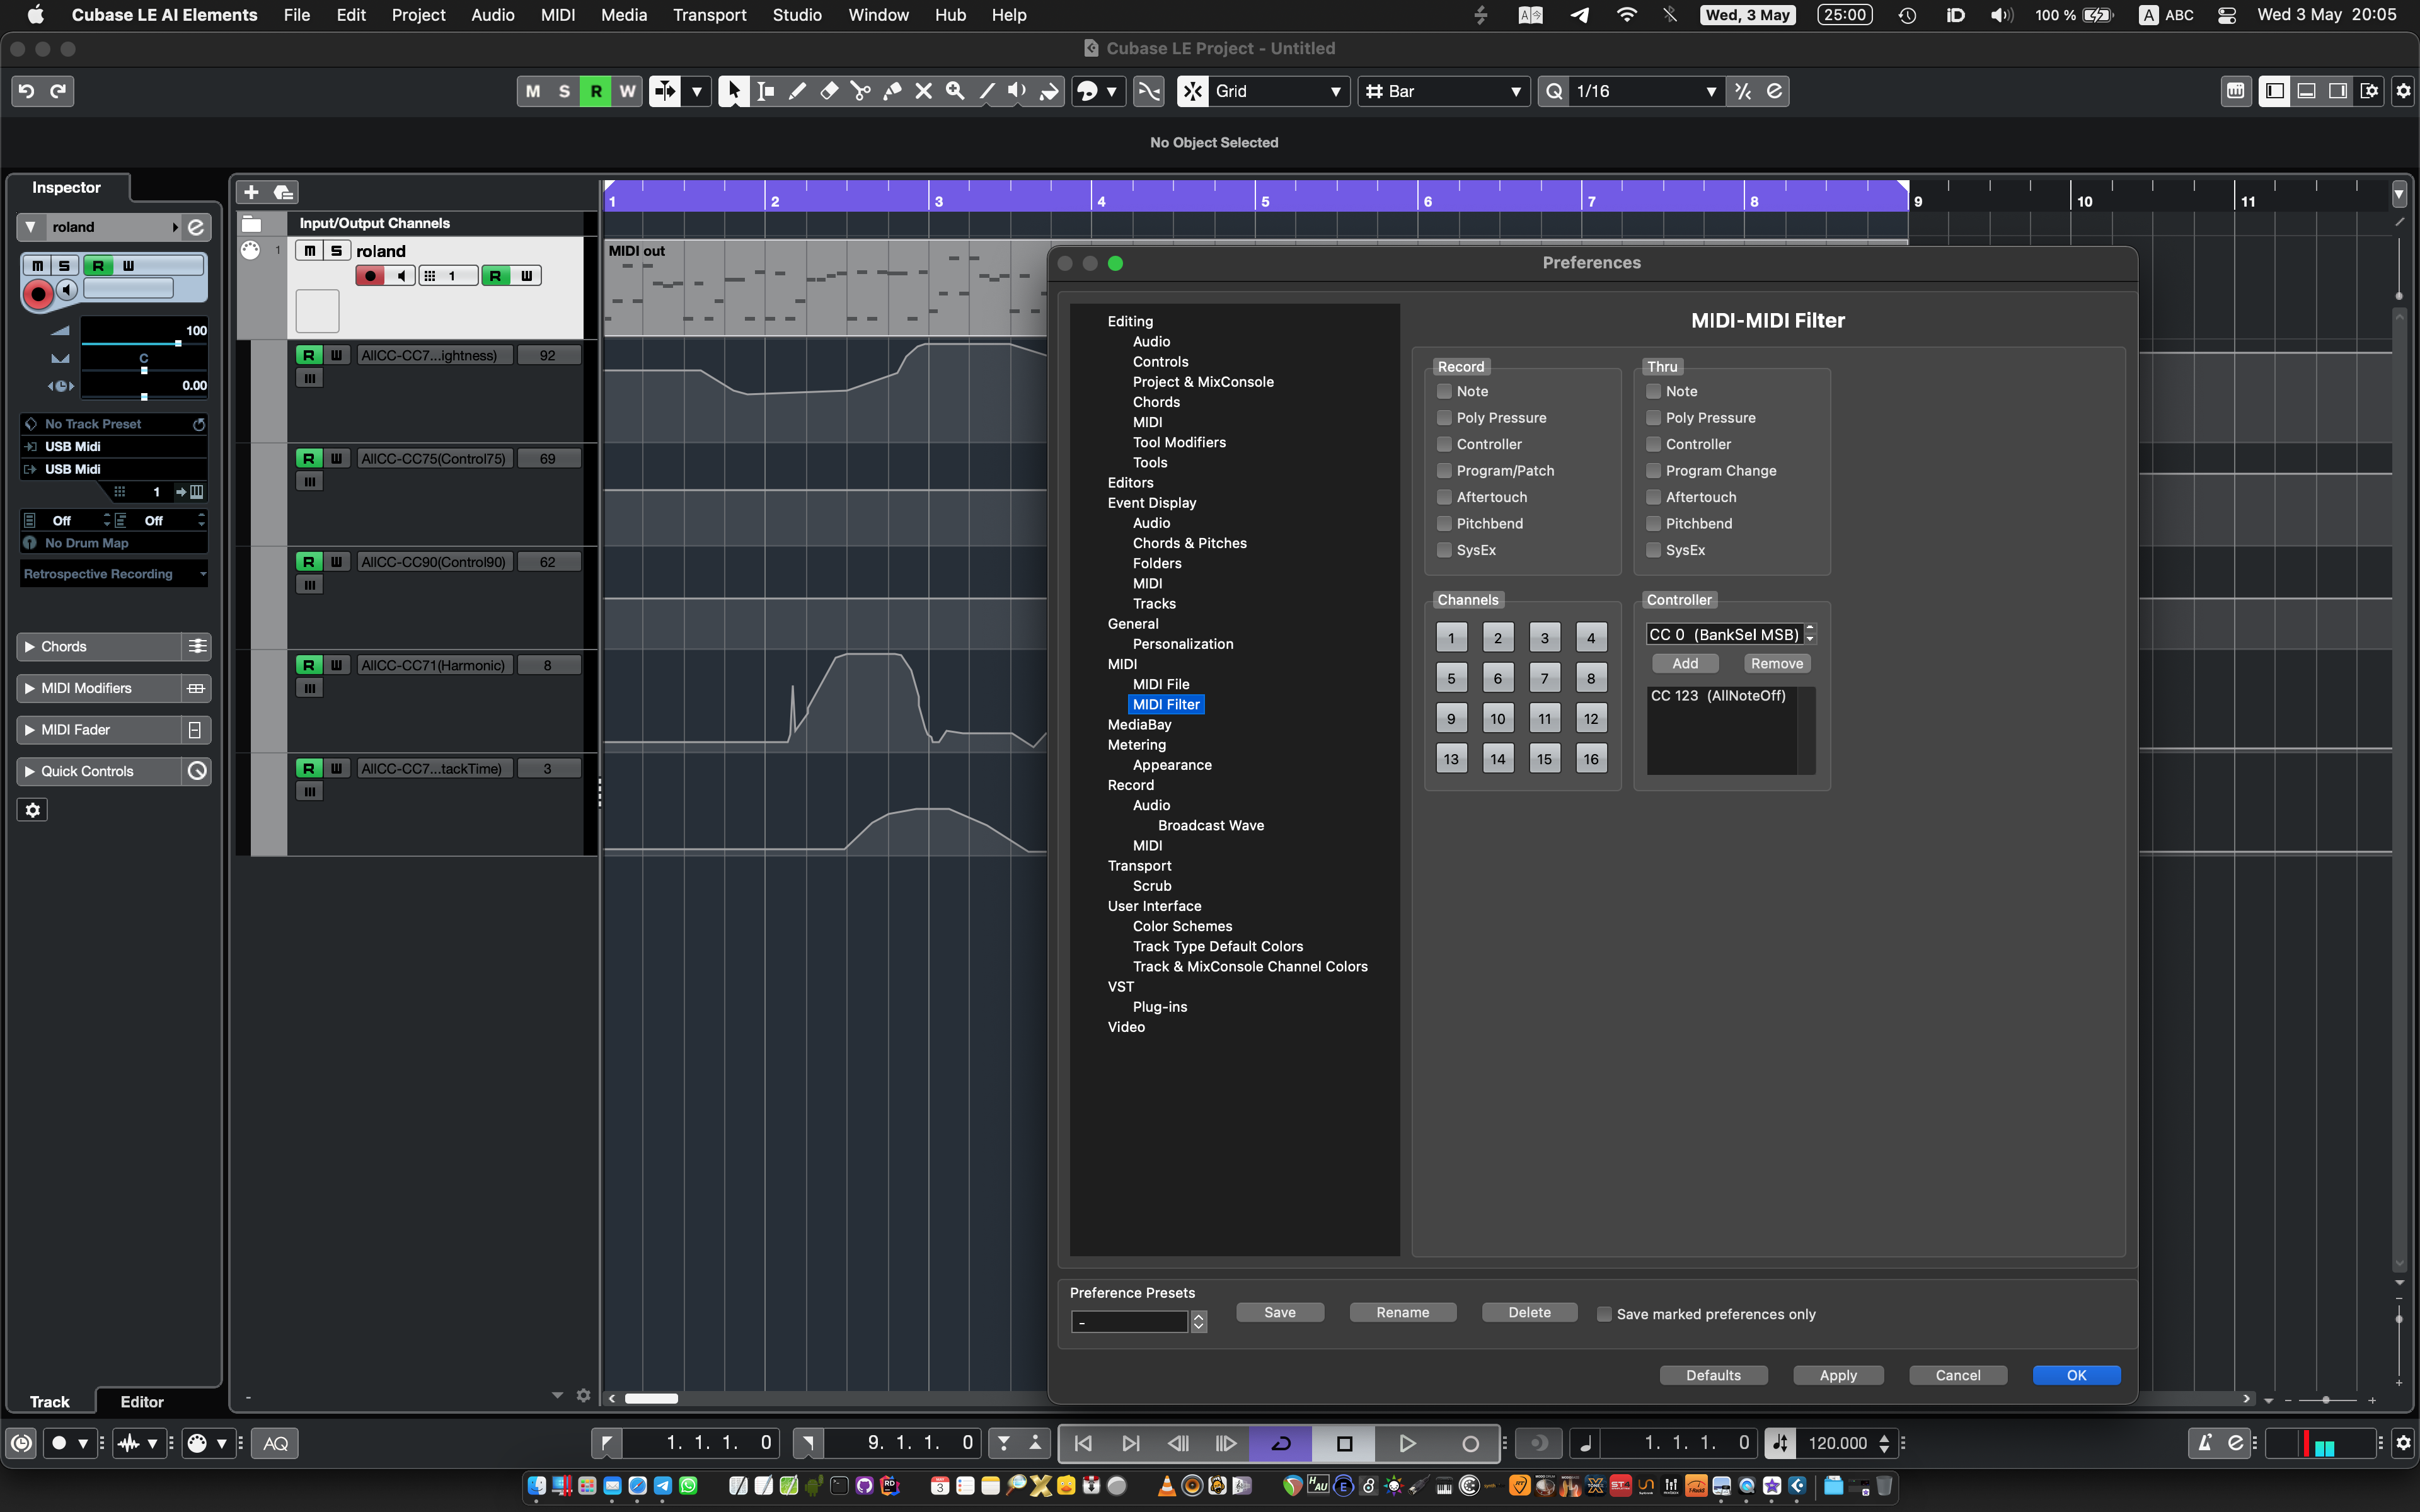
Task: Open the Transport menu
Action: [x=709, y=15]
